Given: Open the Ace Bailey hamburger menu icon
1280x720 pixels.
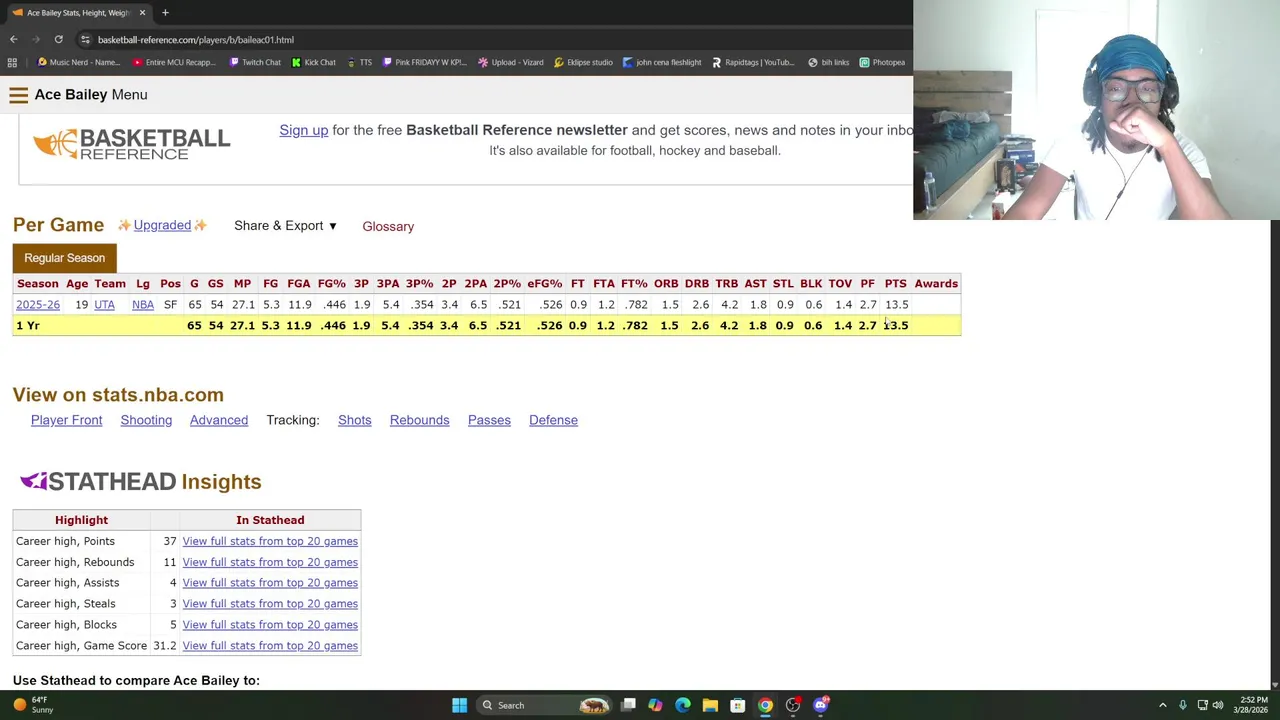Looking at the screenshot, I should [x=18, y=95].
